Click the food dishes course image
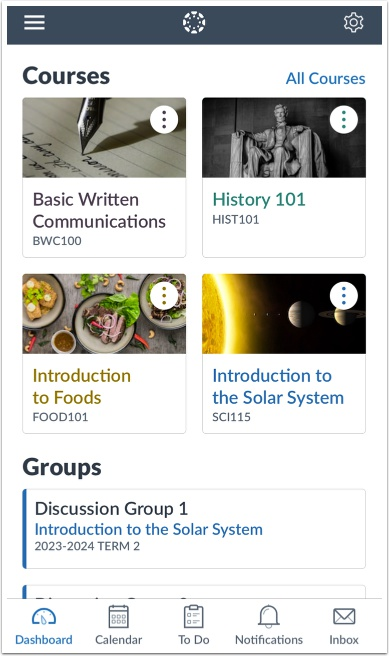Image resolution: width=389 pixels, height=656 pixels. 104,314
